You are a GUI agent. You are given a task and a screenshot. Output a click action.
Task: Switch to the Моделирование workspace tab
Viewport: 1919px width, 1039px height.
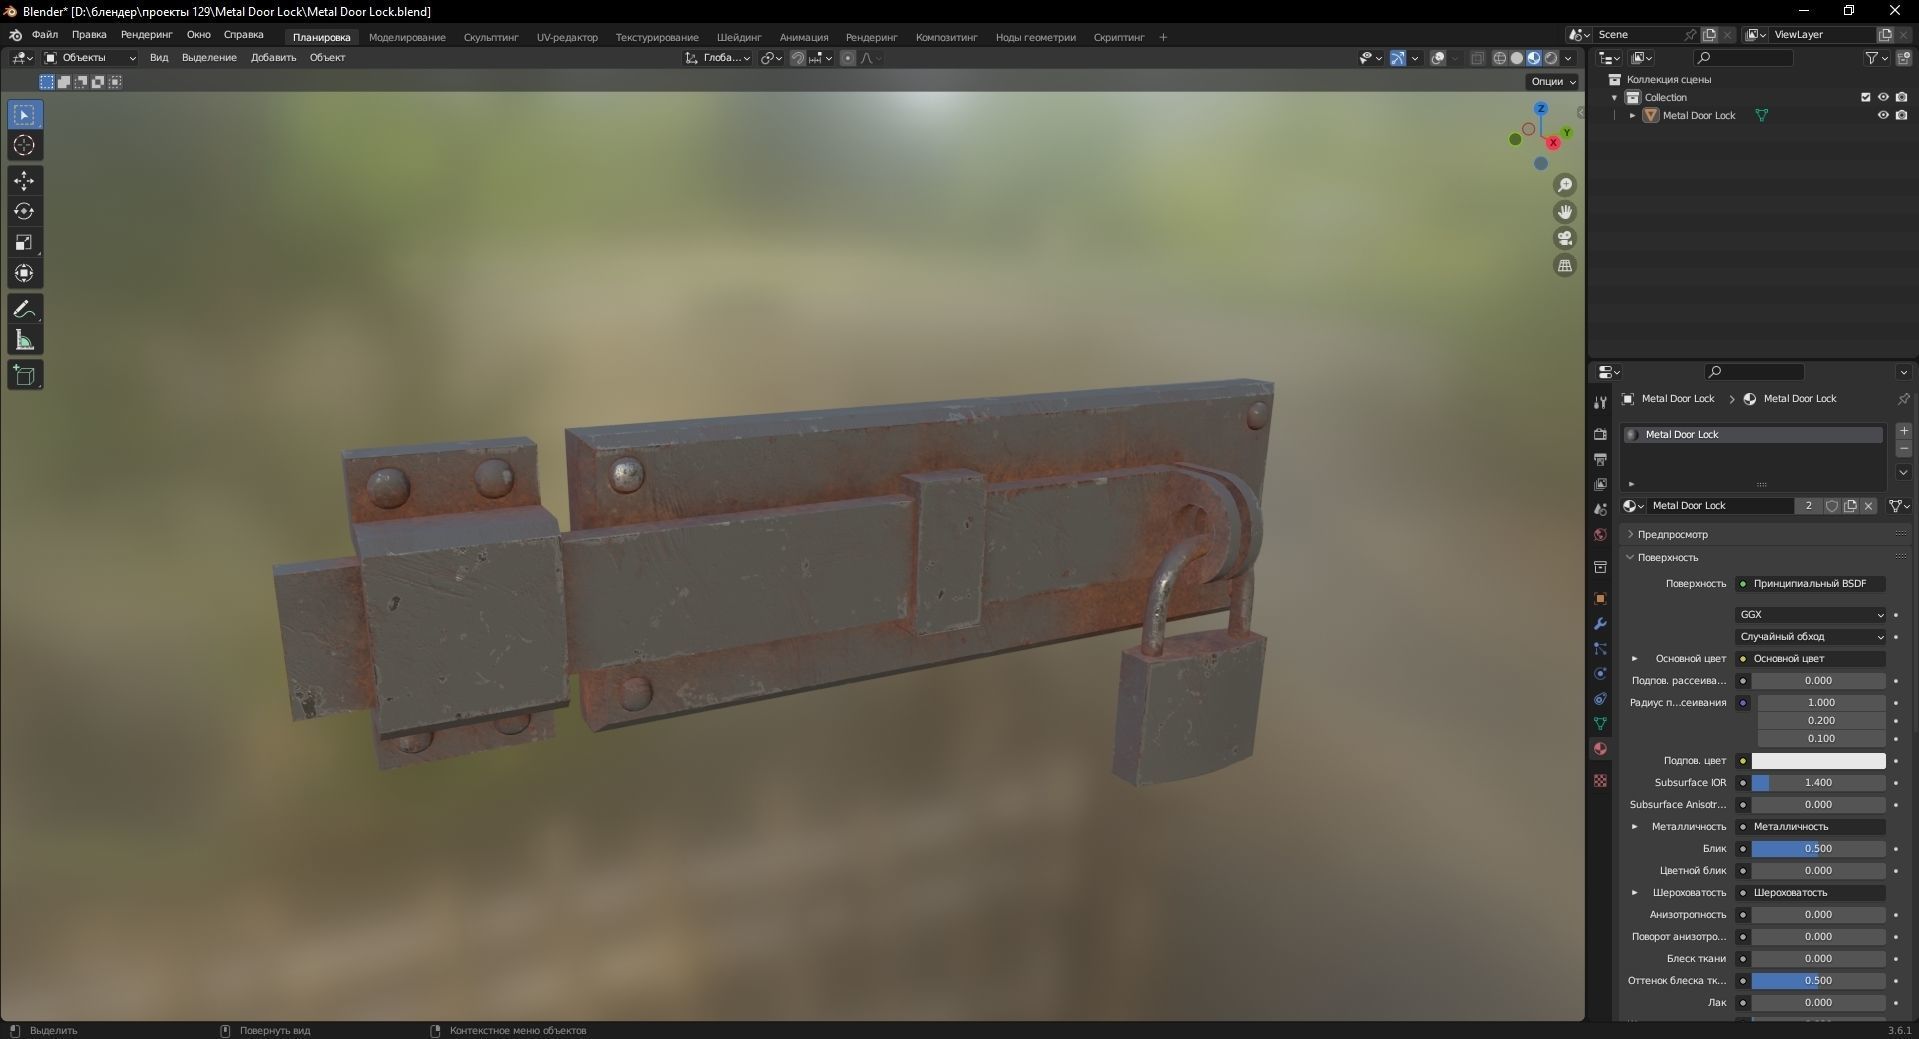pos(407,37)
